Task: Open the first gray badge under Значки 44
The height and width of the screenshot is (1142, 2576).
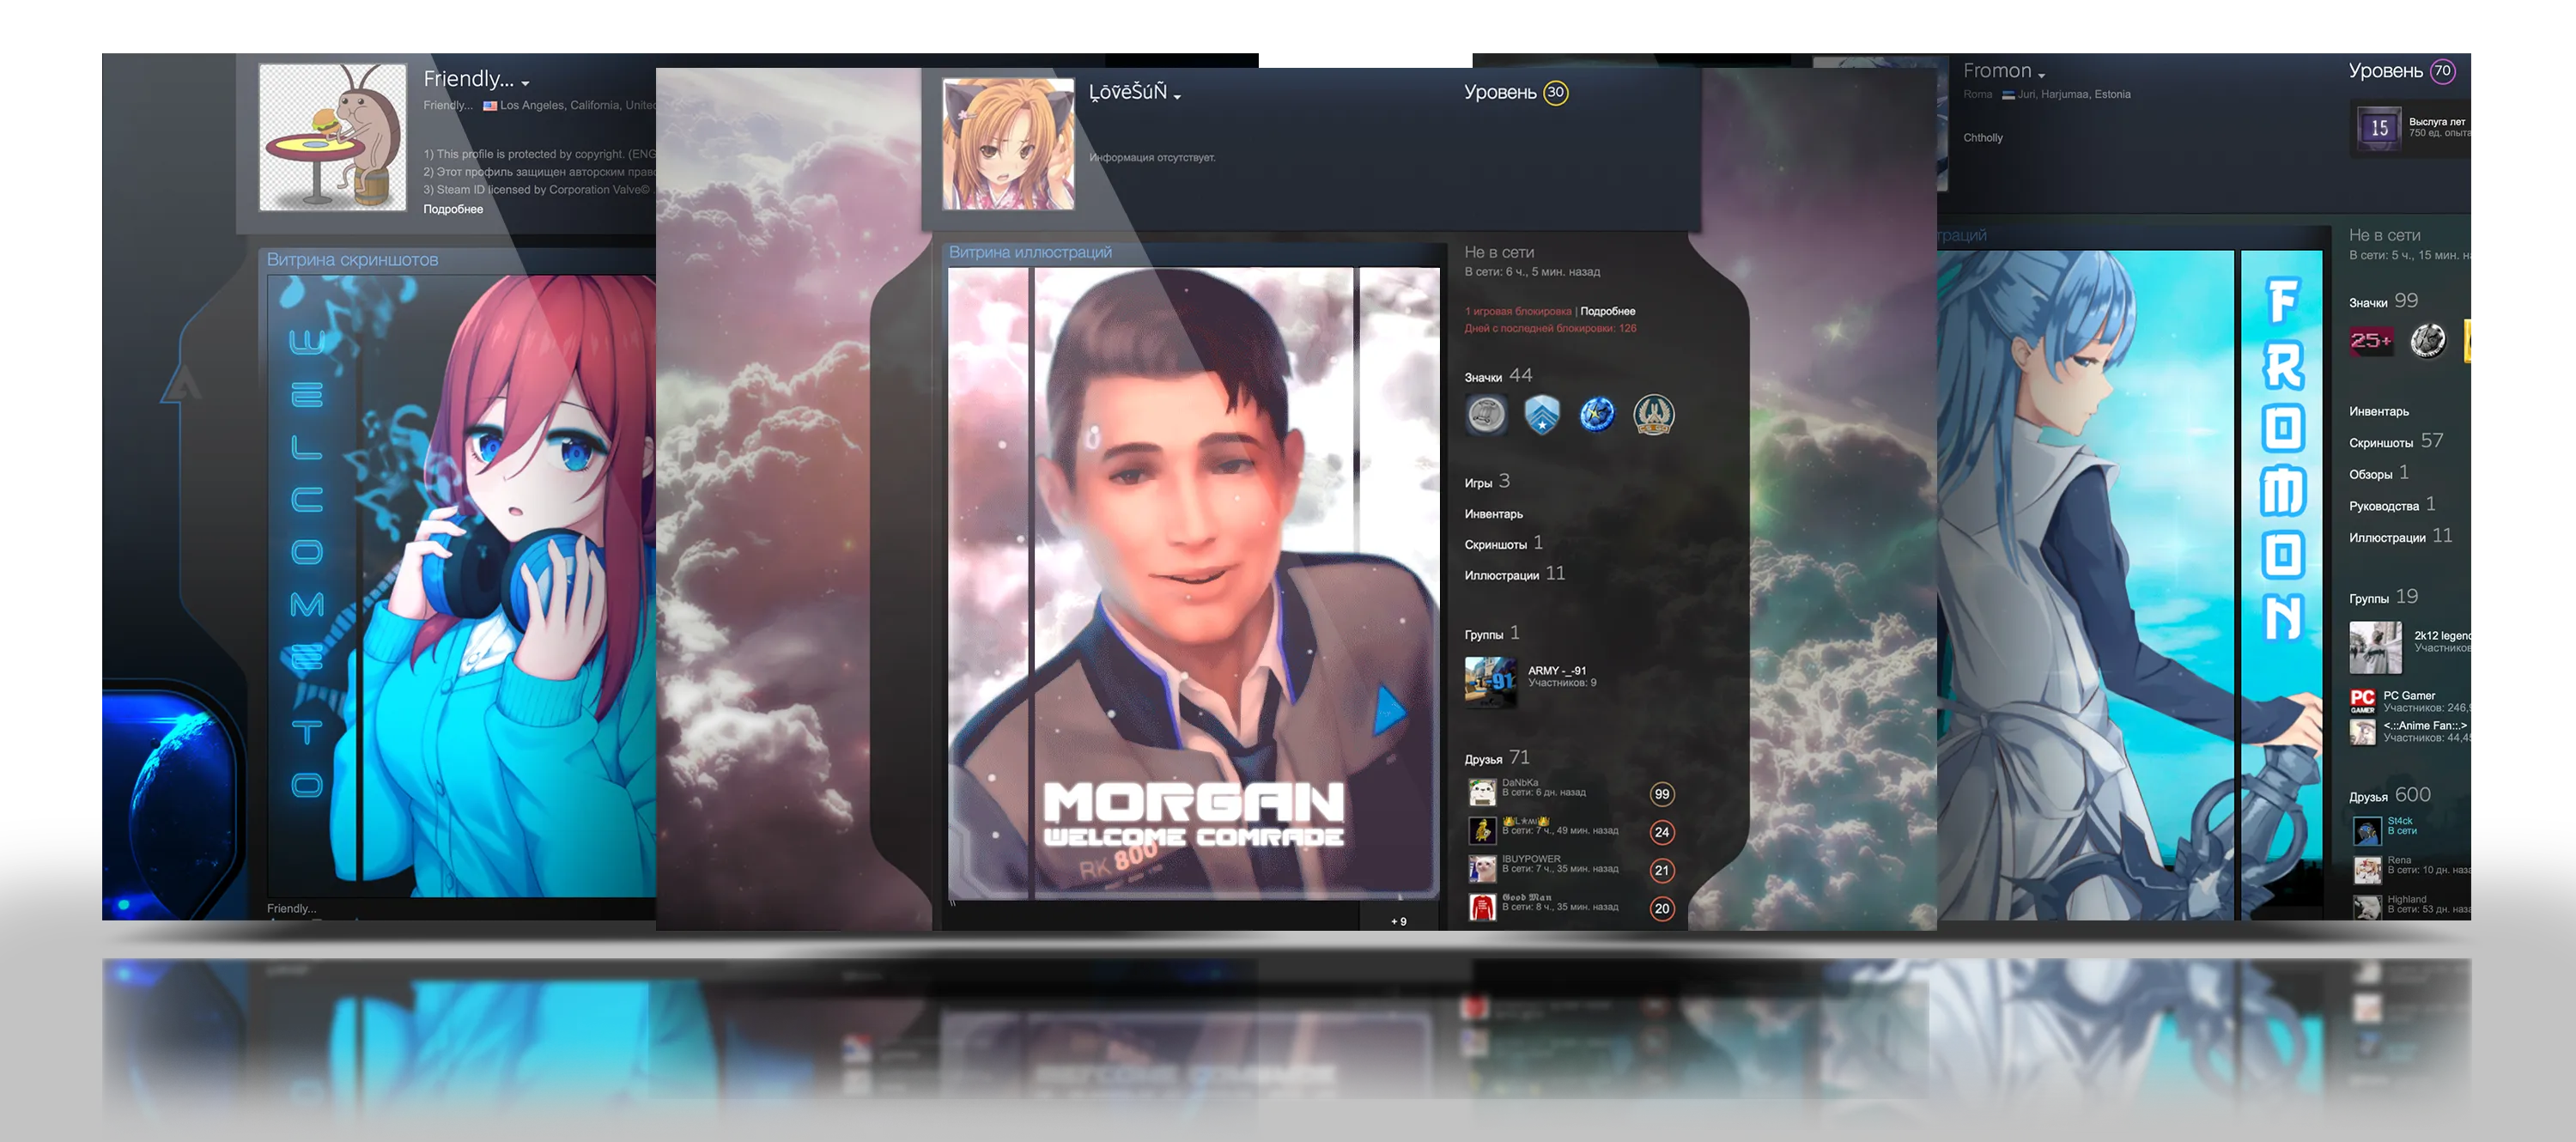Action: [x=1486, y=414]
